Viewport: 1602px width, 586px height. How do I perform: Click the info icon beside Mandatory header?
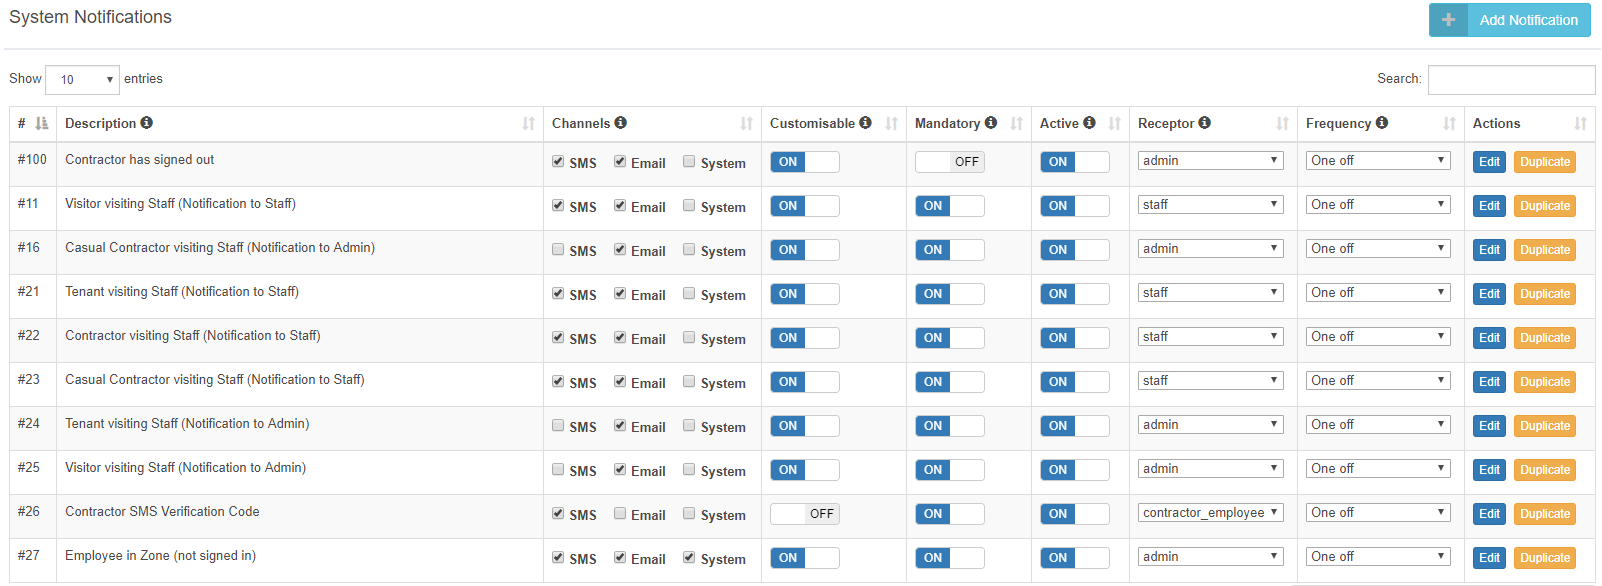tap(991, 123)
